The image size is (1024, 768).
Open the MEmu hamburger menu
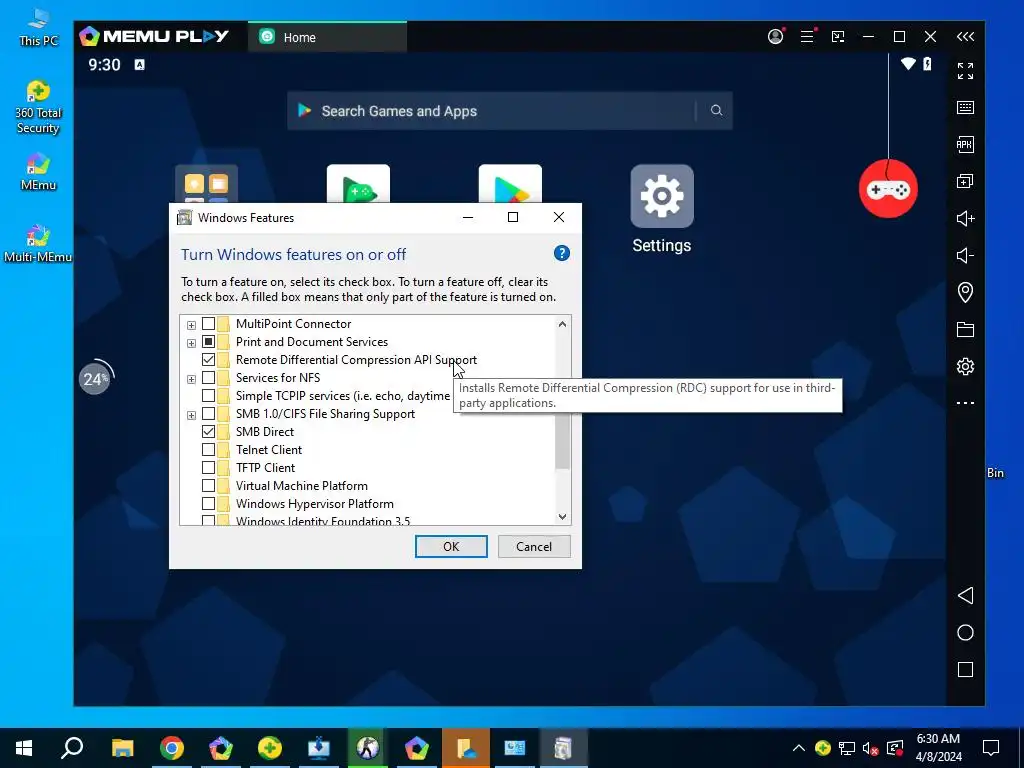(808, 37)
